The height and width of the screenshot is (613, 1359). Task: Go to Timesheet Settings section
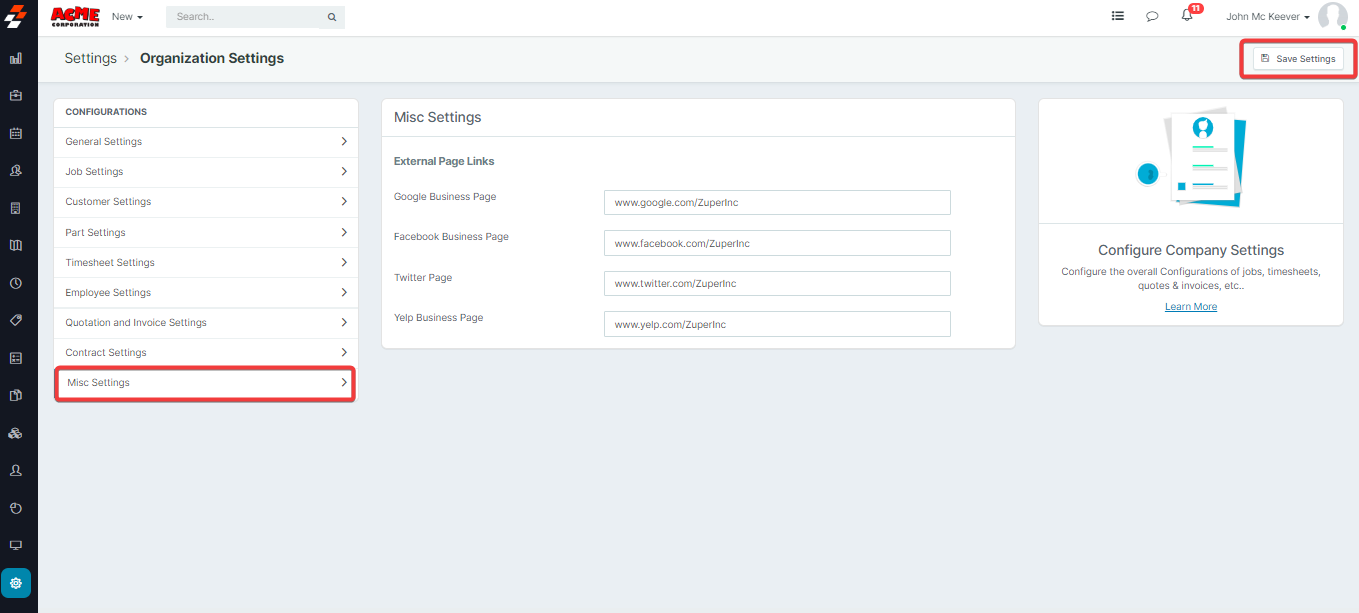[205, 263]
